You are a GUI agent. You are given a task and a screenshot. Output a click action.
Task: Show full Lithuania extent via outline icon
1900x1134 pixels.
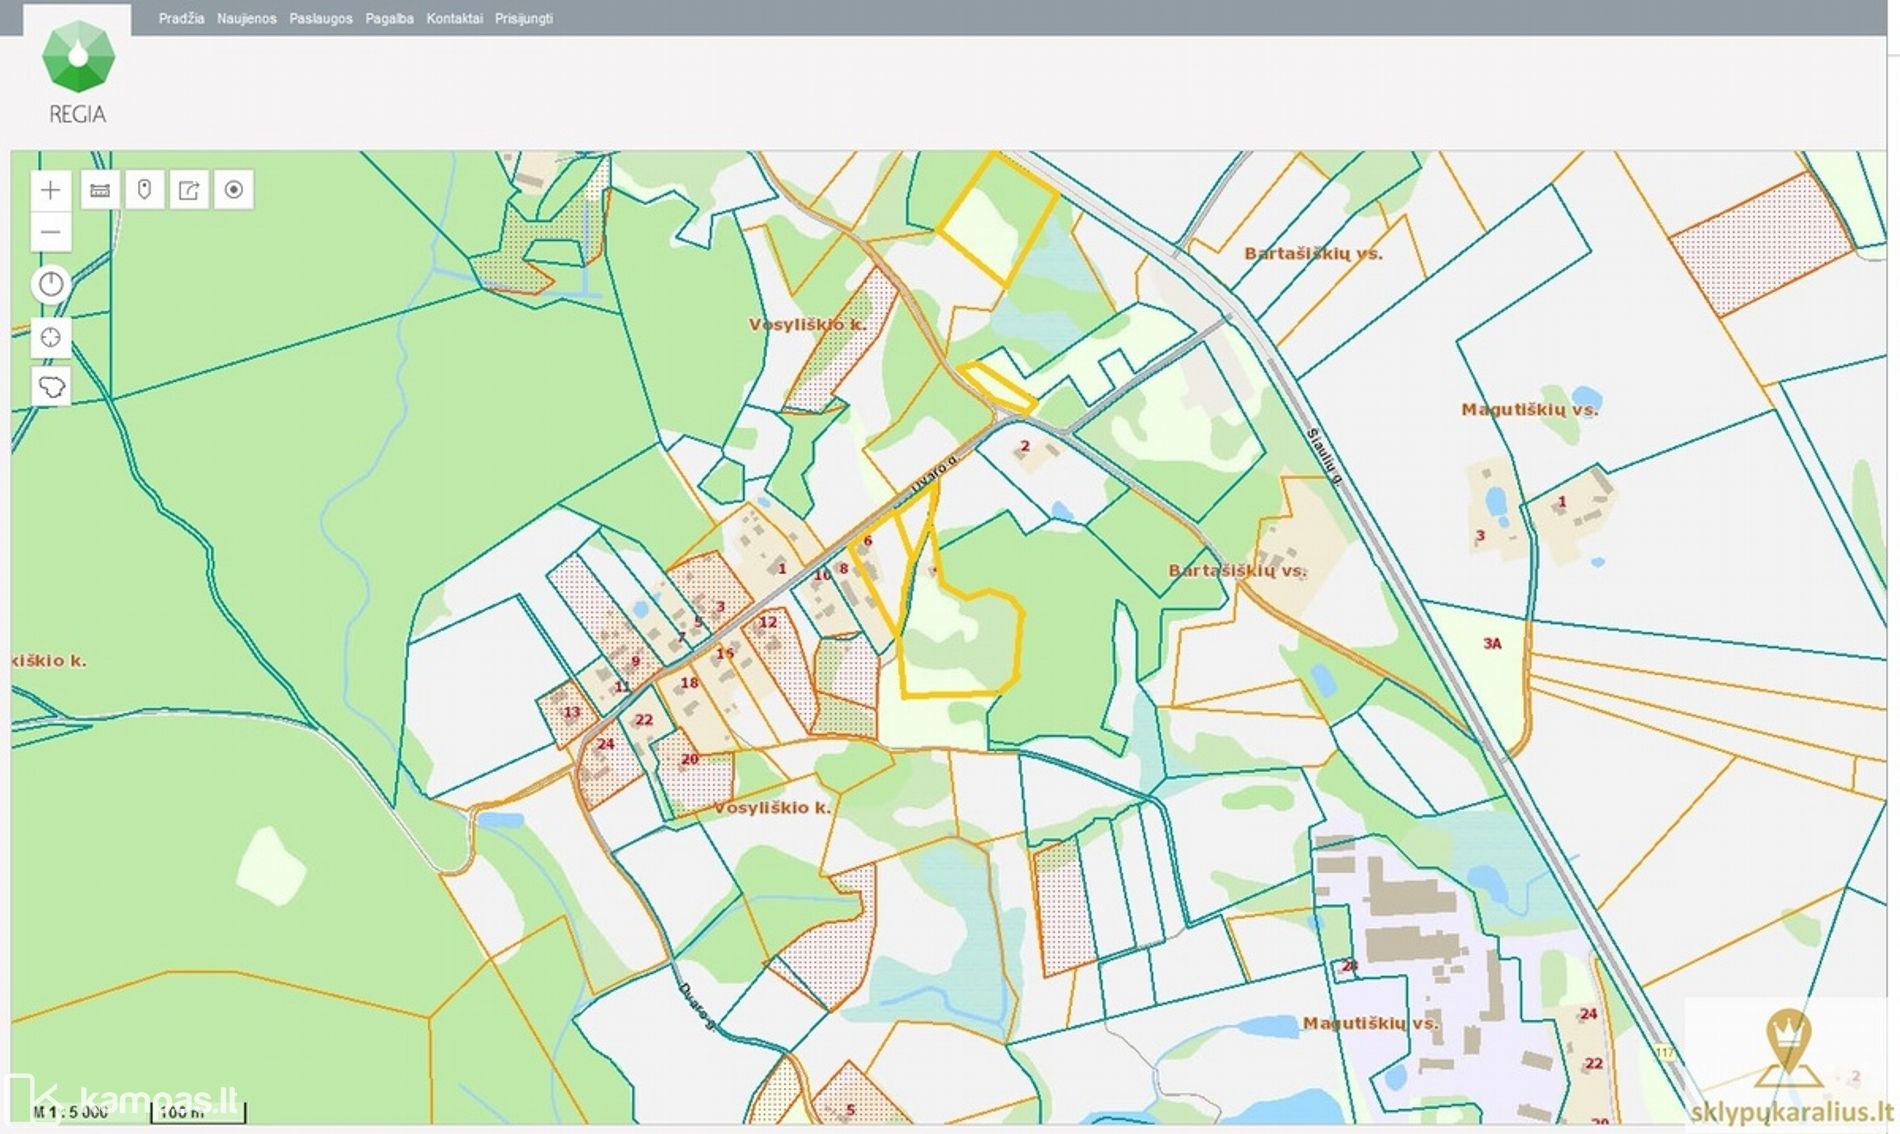pos(51,386)
